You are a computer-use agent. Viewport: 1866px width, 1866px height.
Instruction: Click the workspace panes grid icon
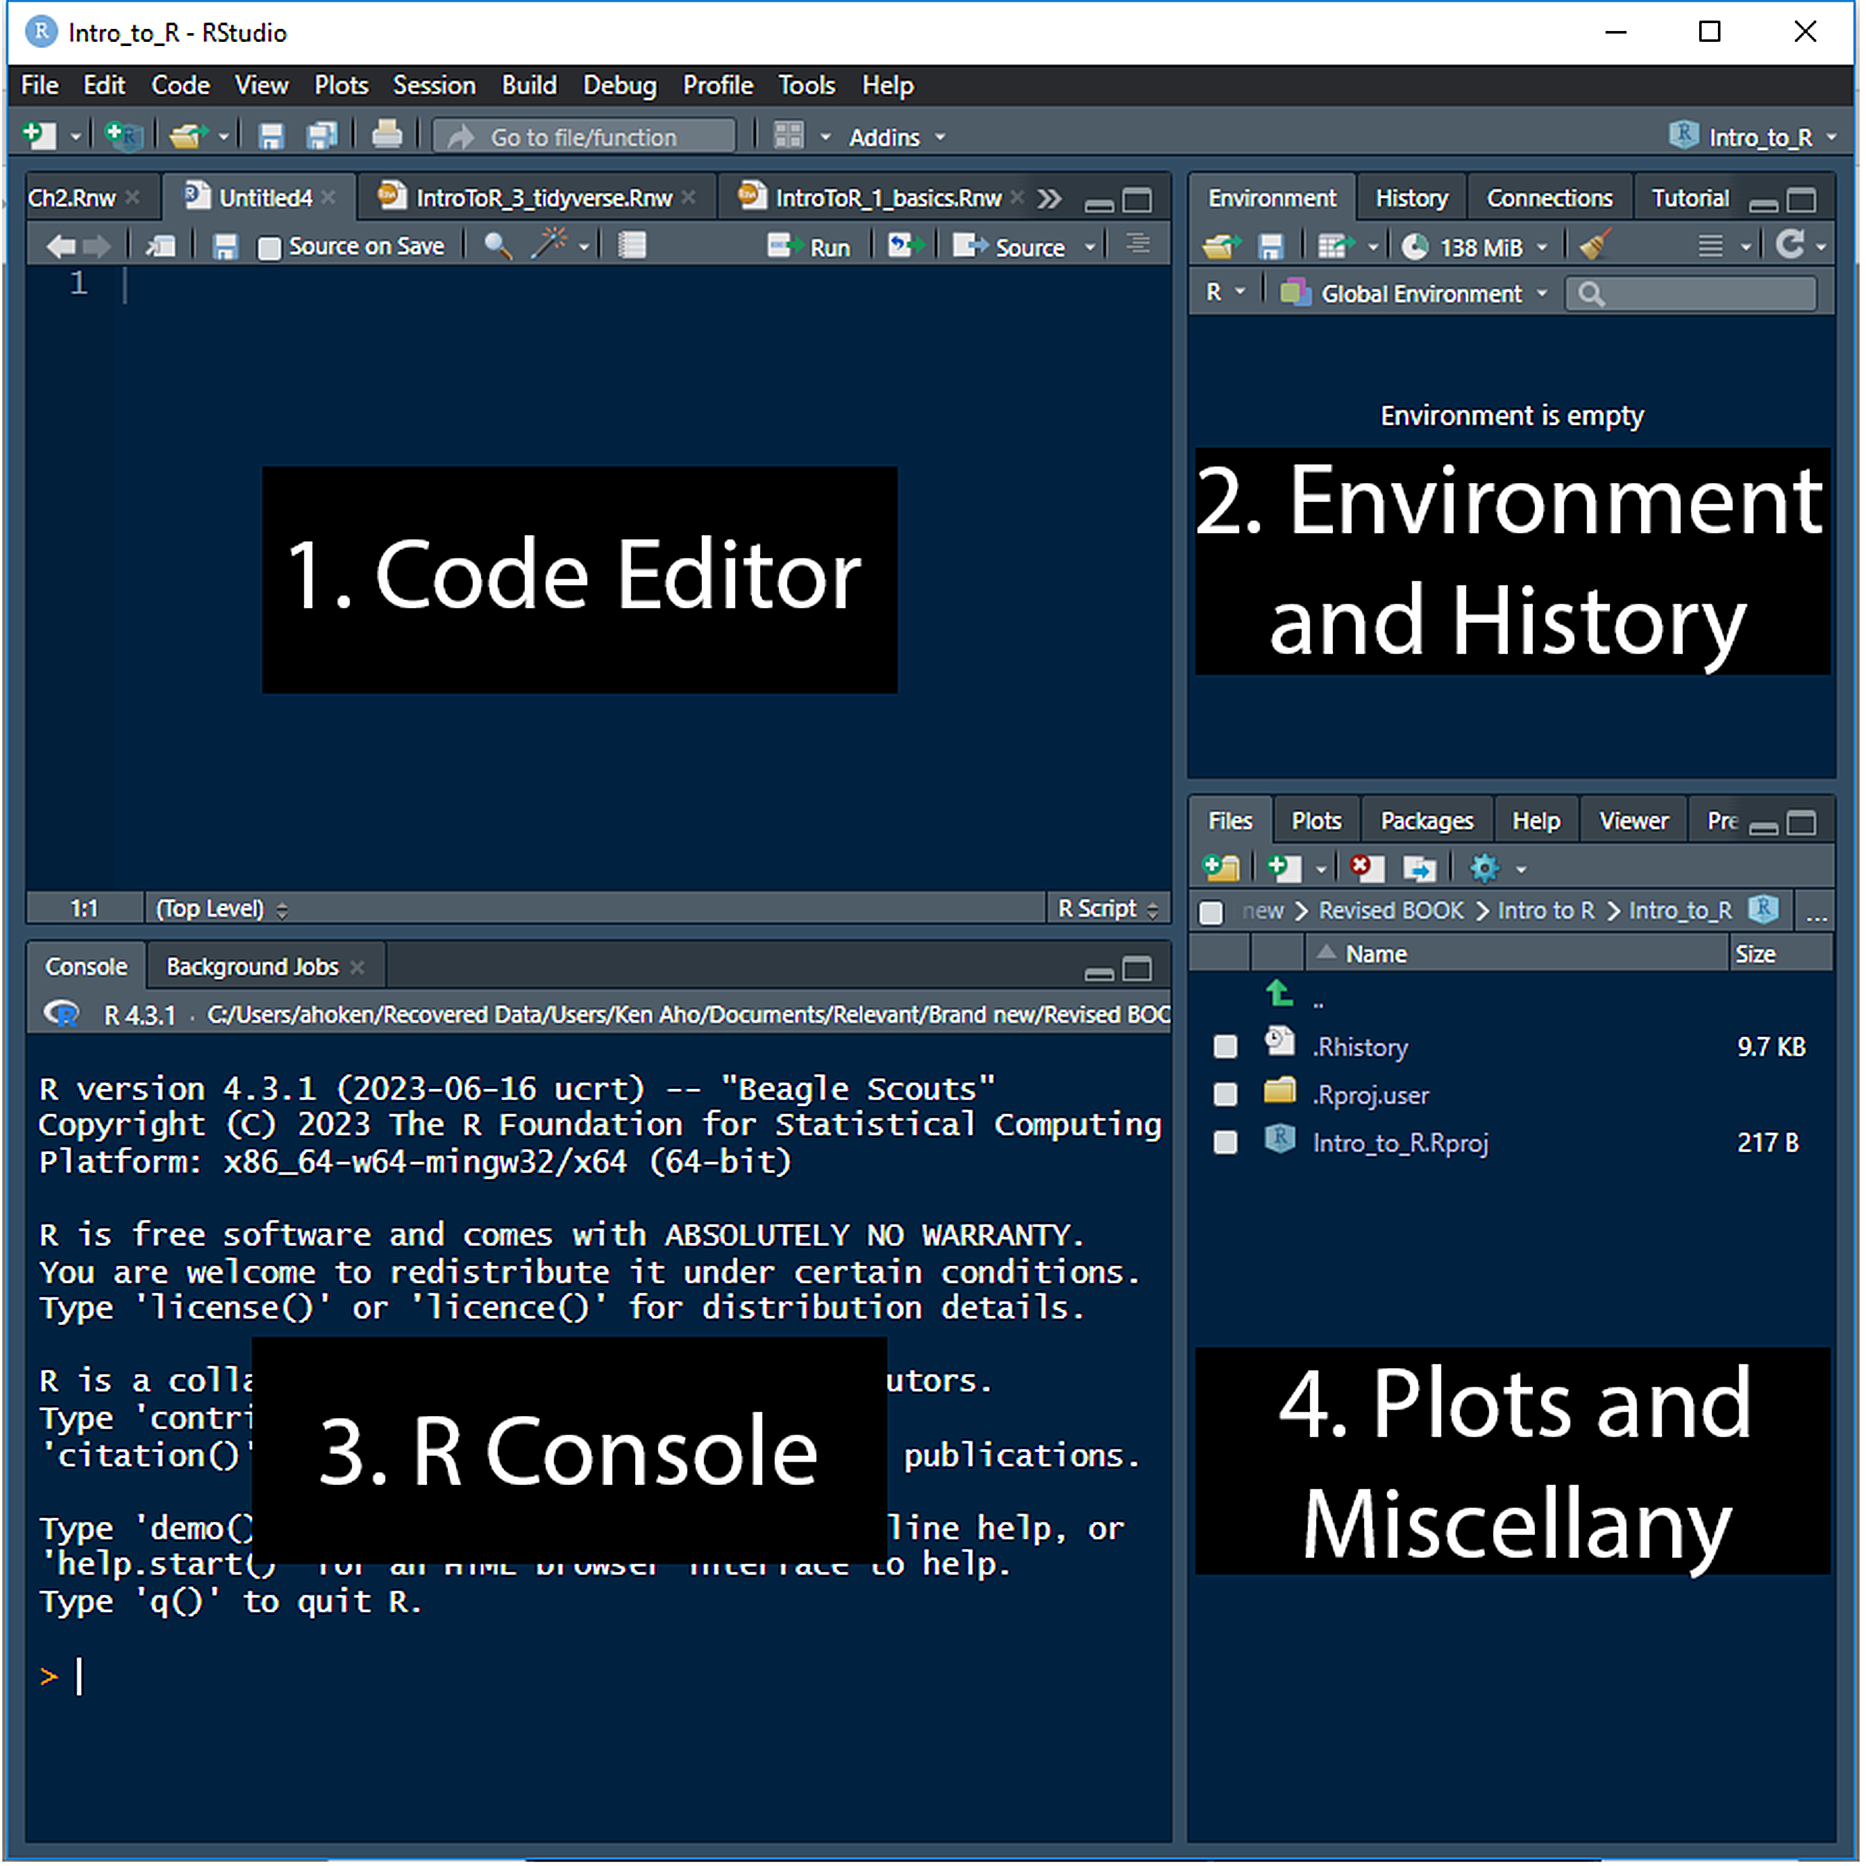coord(789,135)
